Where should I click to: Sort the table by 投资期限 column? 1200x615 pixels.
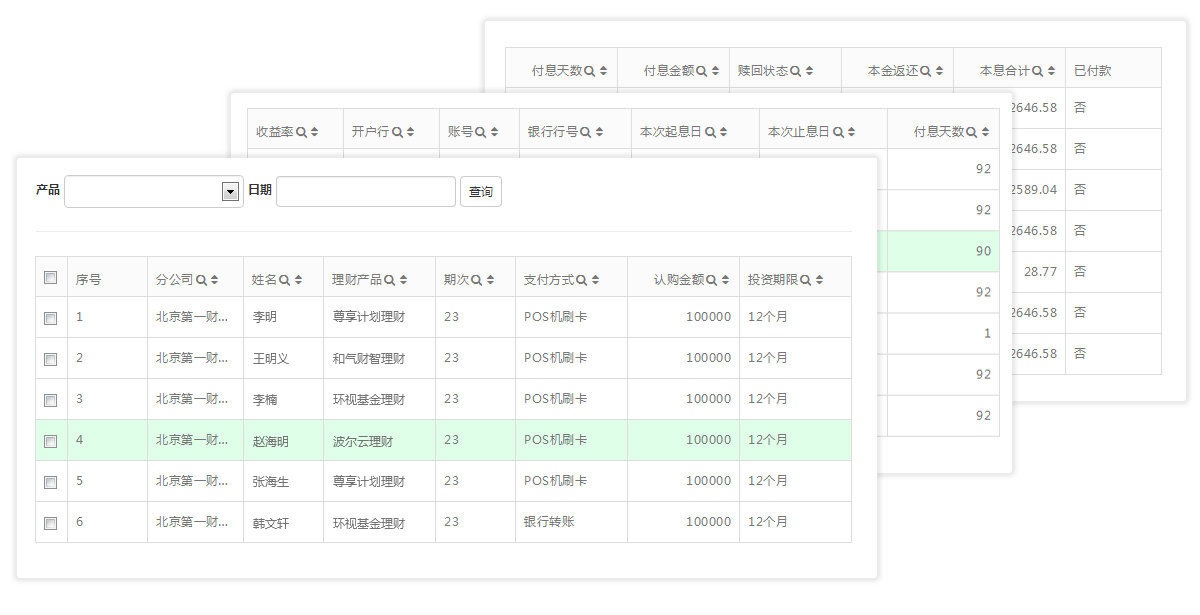coord(819,280)
